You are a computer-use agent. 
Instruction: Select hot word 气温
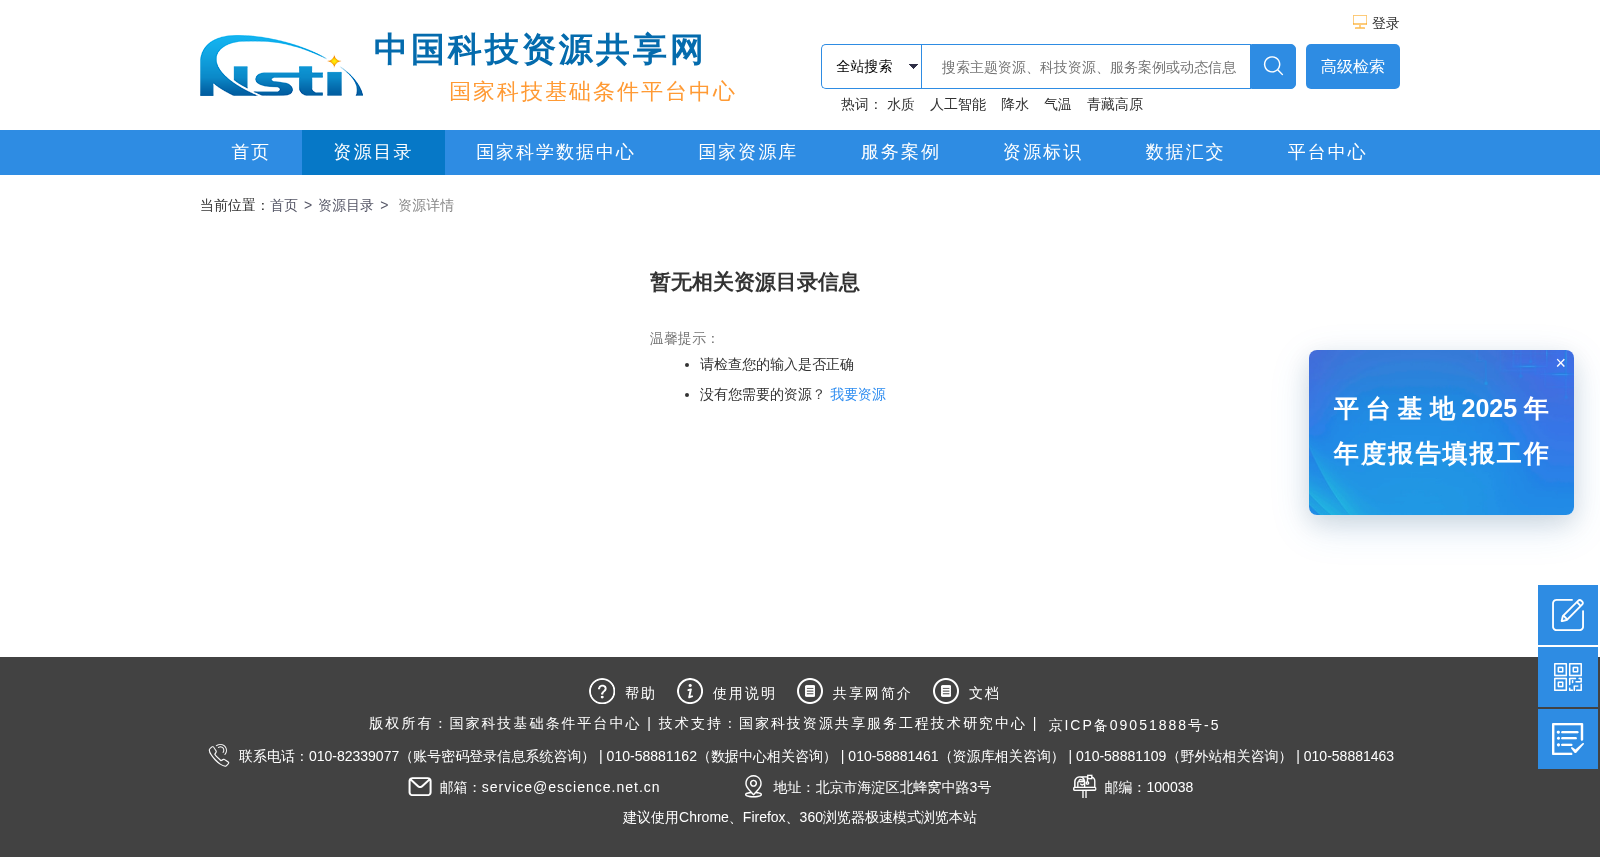coord(1058,104)
